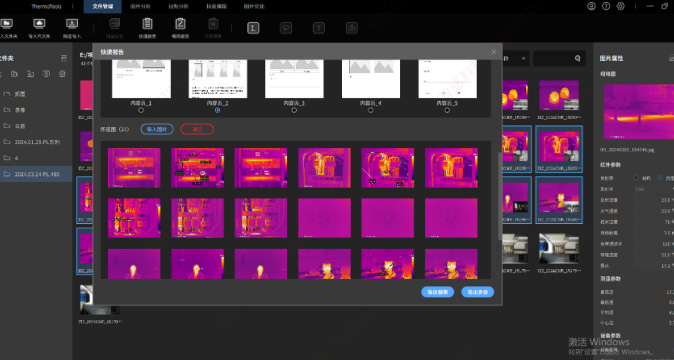Click the search magnifier icon
This screenshot has width=674, height=360.
point(578,58)
